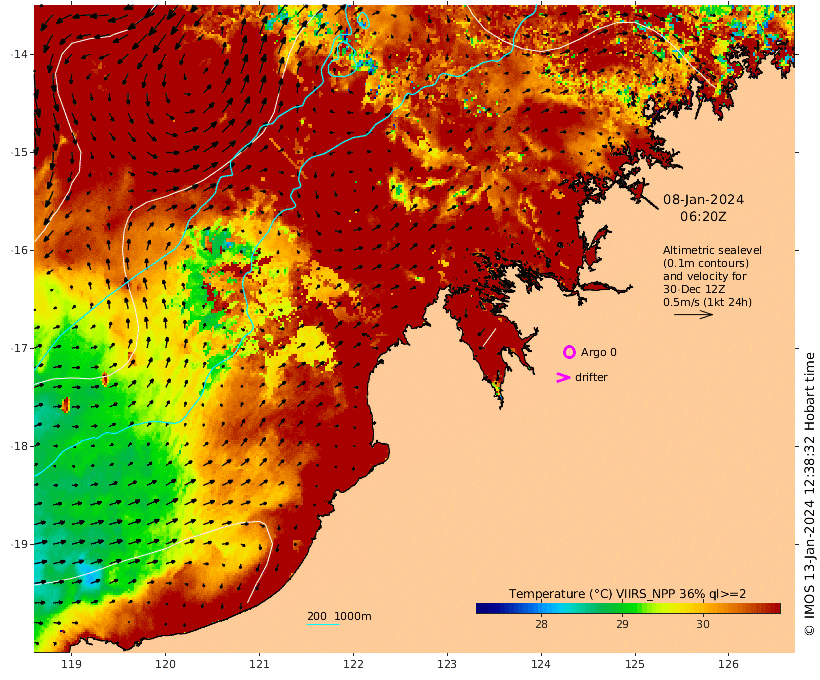Click the longitude axis label 126
Viewport: 820px width, 680px height.
728,664
